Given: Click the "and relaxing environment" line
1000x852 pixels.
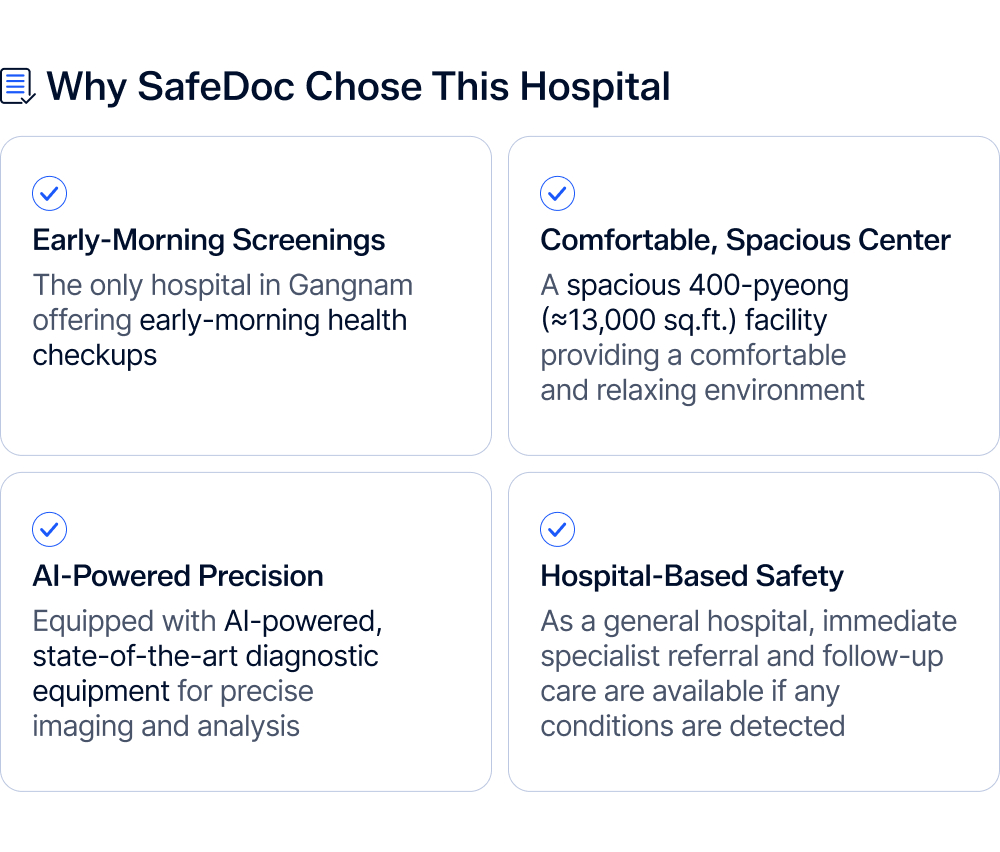Looking at the screenshot, I should 702,390.
